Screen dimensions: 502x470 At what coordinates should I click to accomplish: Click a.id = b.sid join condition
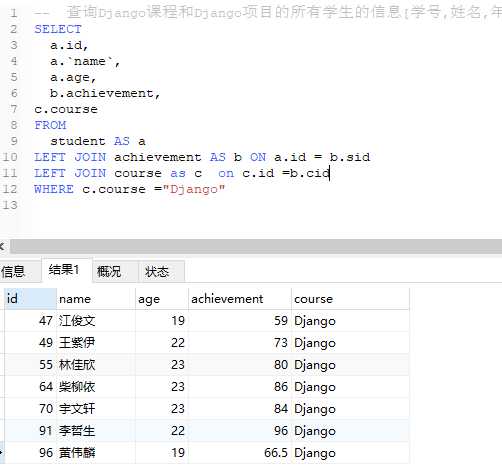point(322,157)
